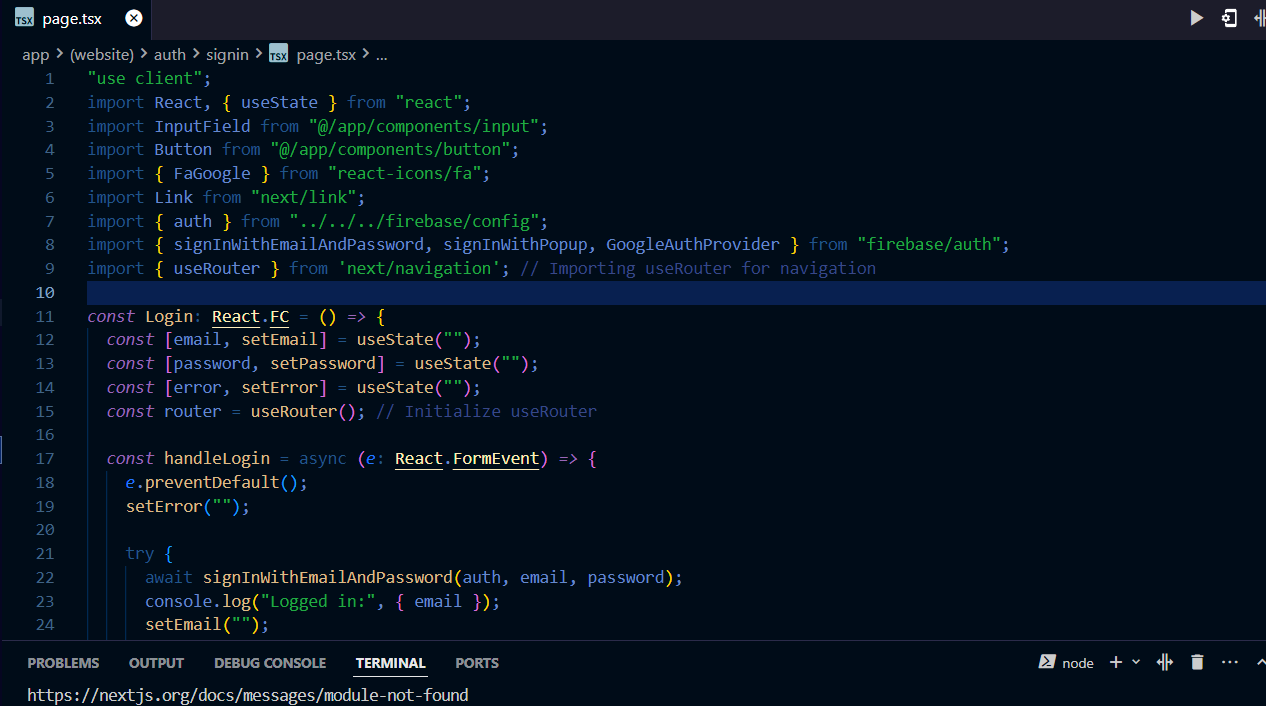Click the "../../../firebase/config" path
Screen dimensions: 1266x706
(415, 221)
